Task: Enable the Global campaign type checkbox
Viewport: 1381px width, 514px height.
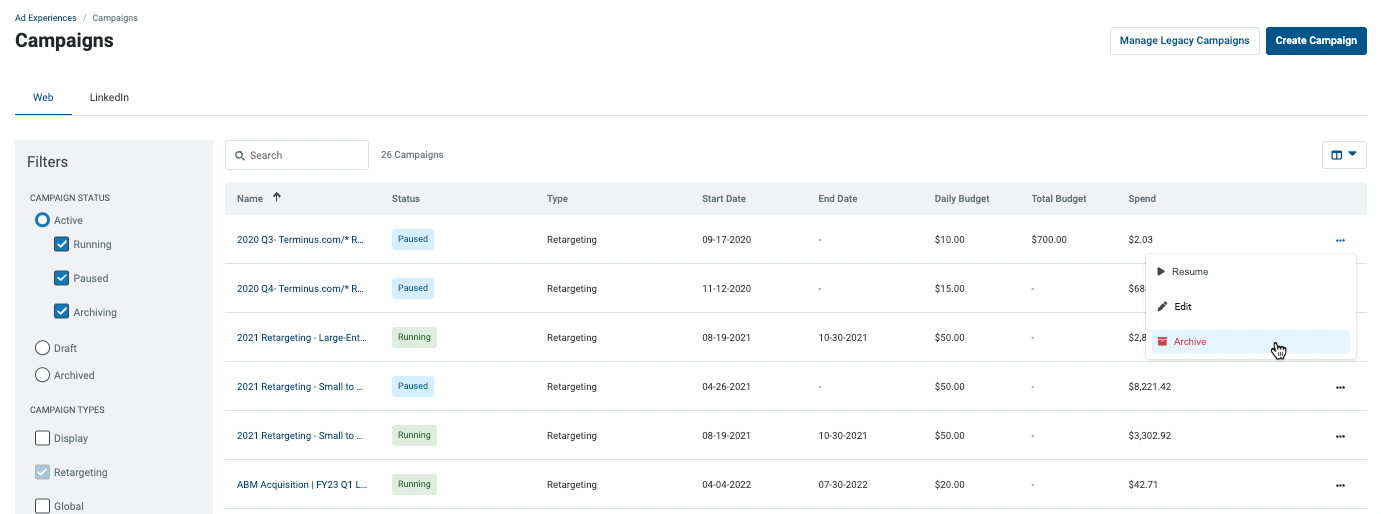Action: pos(42,506)
